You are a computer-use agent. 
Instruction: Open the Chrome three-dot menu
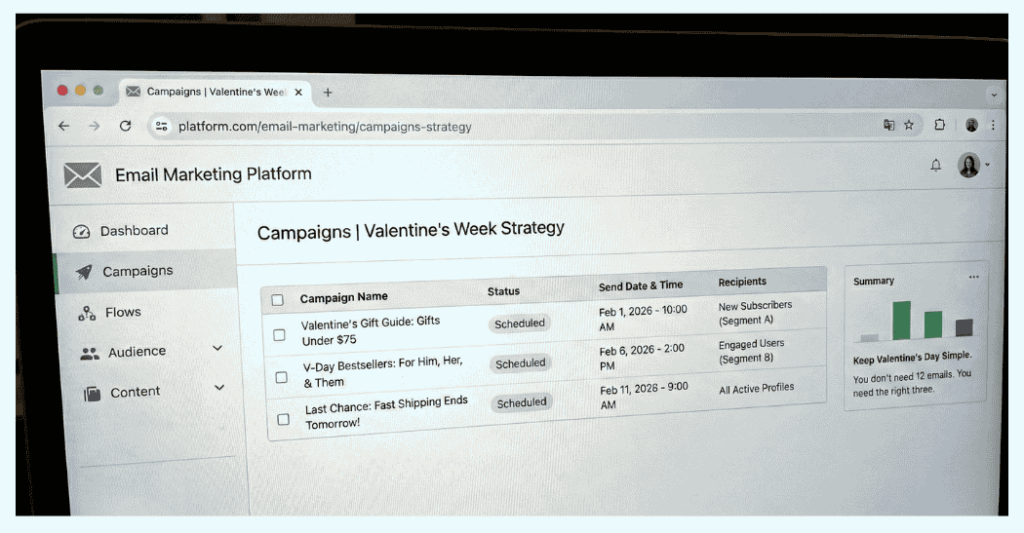(x=993, y=125)
